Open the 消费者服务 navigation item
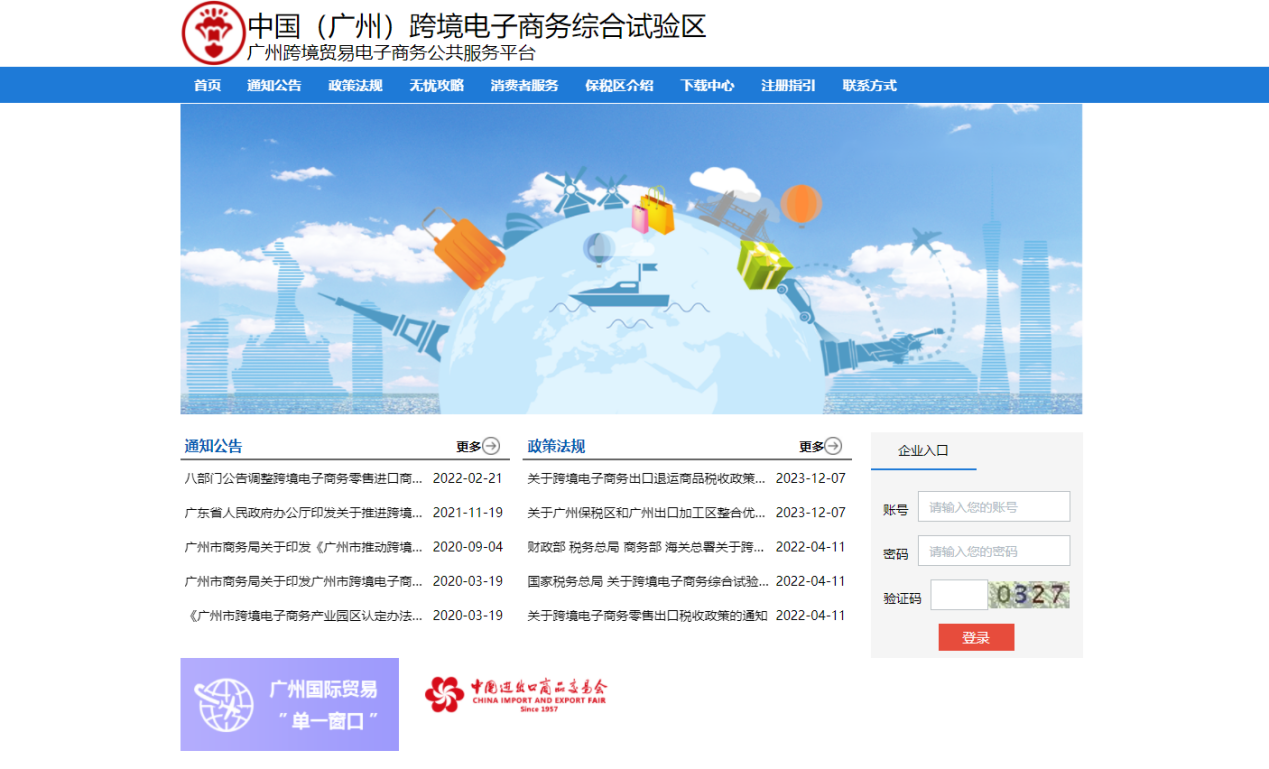The height and width of the screenshot is (769, 1269). pos(524,86)
